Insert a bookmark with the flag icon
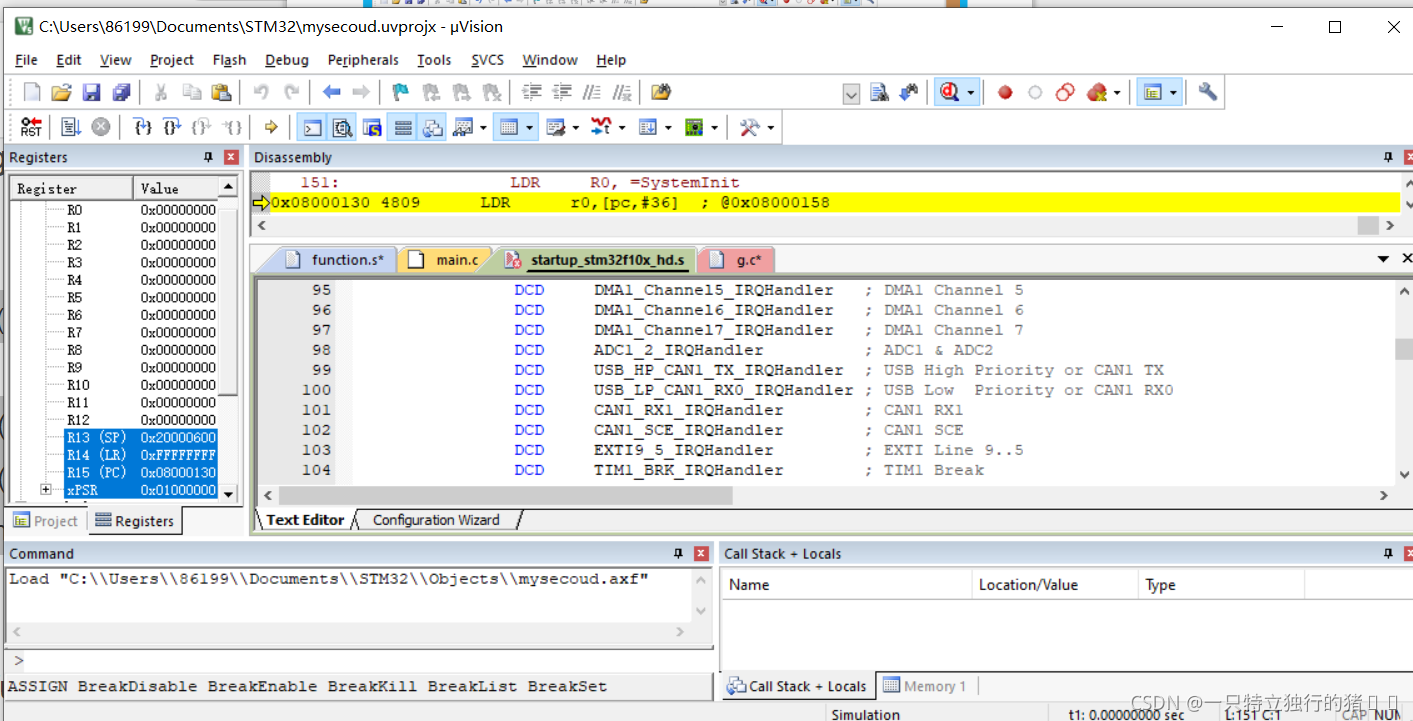Image resolution: width=1413 pixels, height=721 pixels. tap(400, 93)
